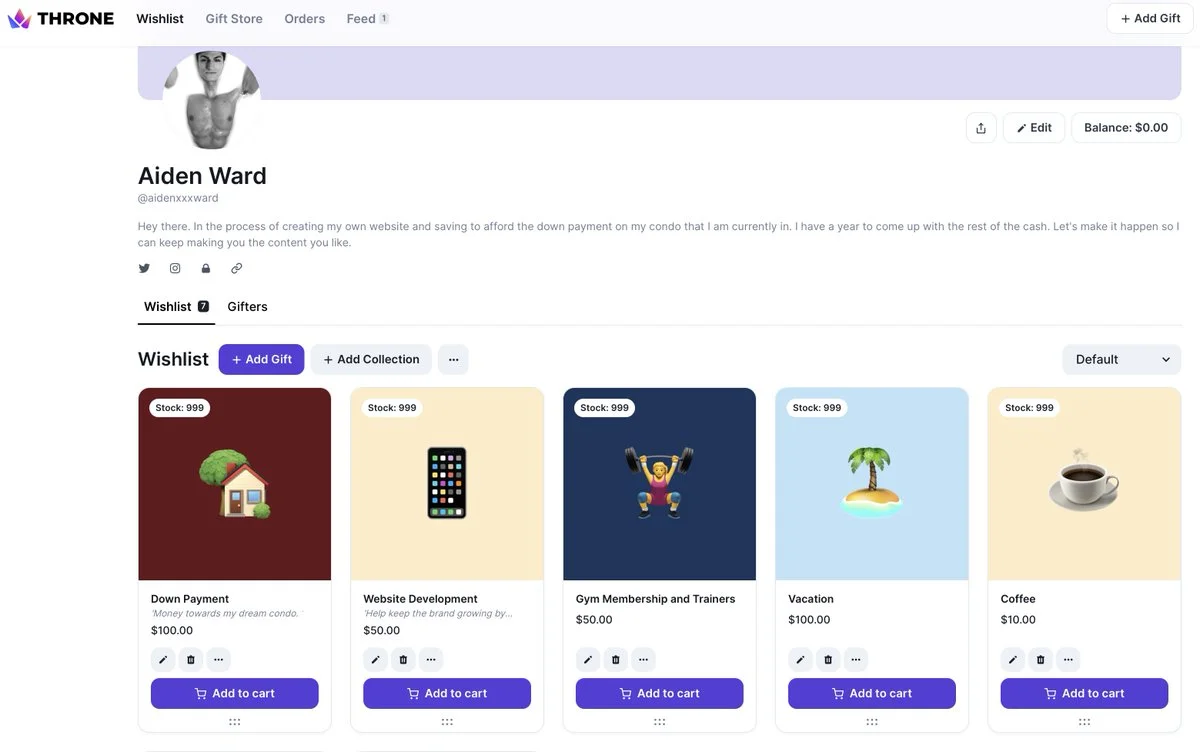The height and width of the screenshot is (752, 1200).
Task: Open Gift Store in top navigation
Action: click(234, 18)
